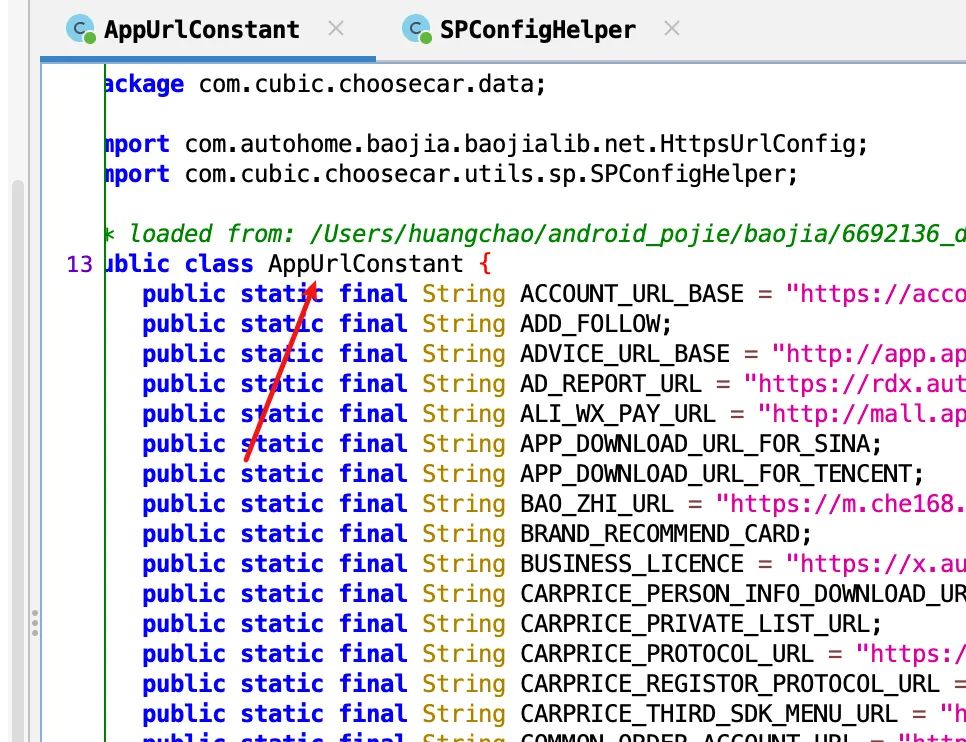Click the opening red brace of the class
The width and height of the screenshot is (966, 742).
485,264
